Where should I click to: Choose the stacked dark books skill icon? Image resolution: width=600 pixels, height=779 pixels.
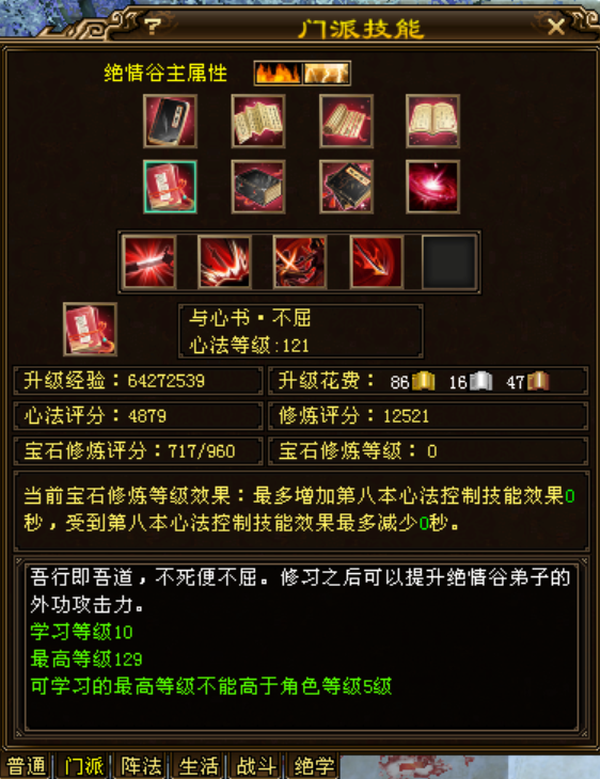pos(346,187)
